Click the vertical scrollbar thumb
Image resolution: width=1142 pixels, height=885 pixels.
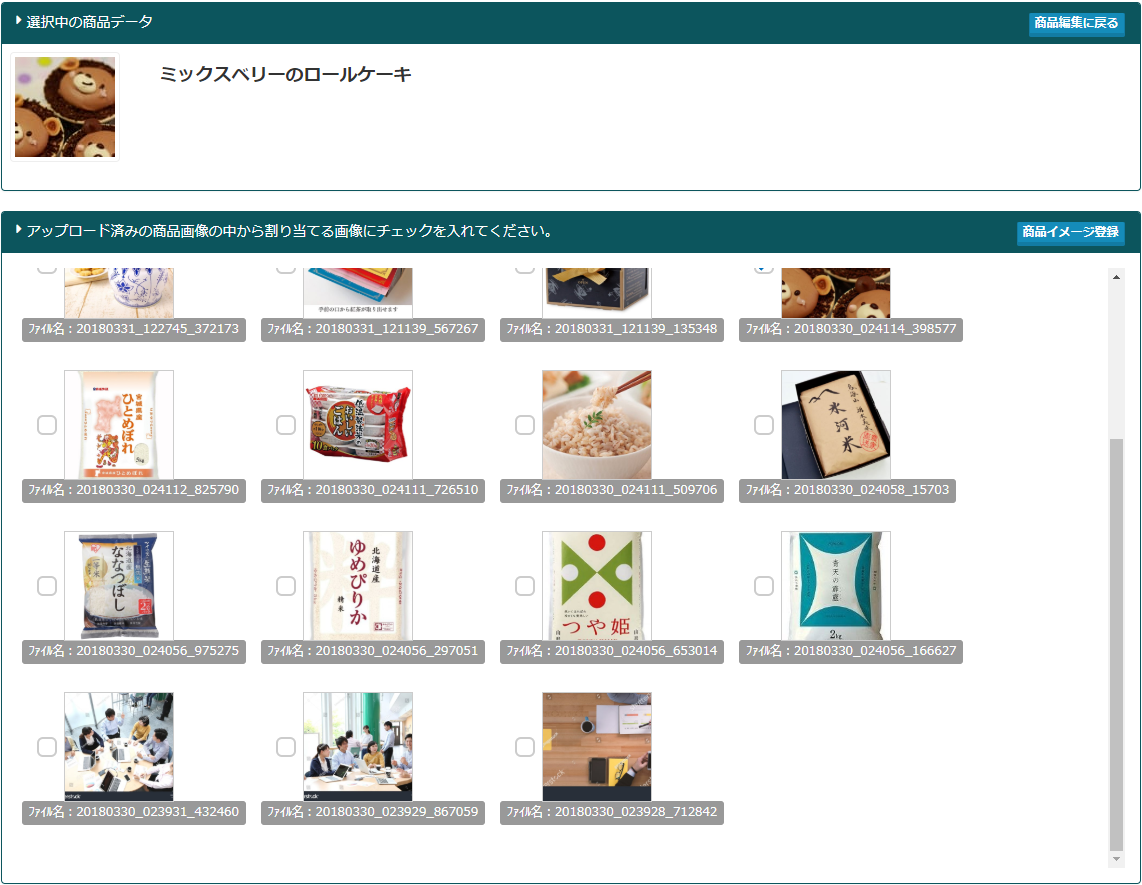click(1116, 640)
